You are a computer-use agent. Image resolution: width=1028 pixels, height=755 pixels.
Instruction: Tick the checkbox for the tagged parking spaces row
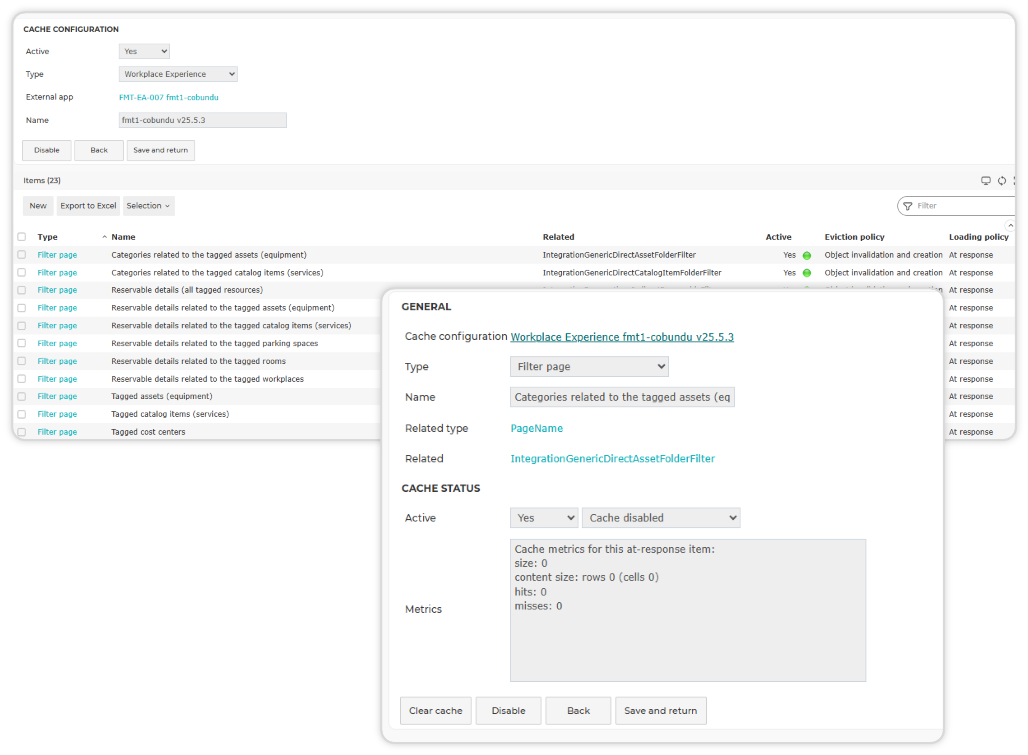[x=22, y=343]
